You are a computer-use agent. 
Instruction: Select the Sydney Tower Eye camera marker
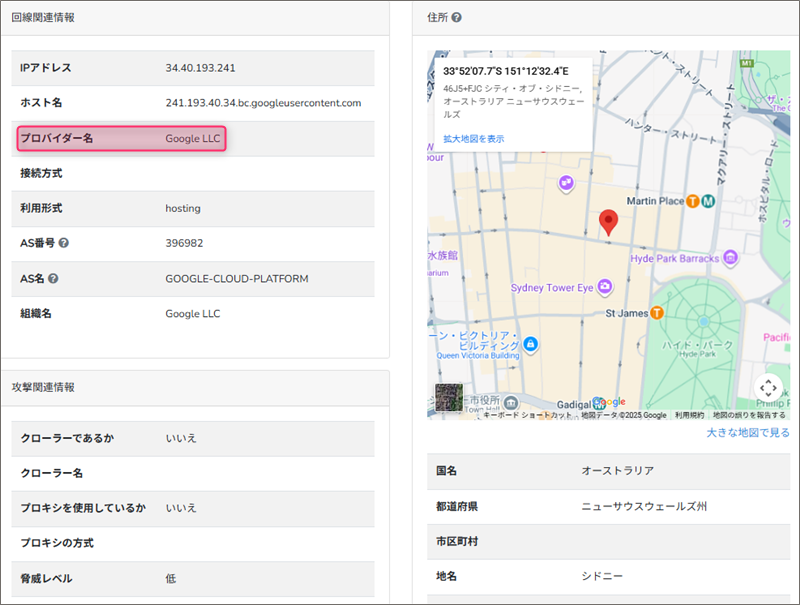coord(605,287)
